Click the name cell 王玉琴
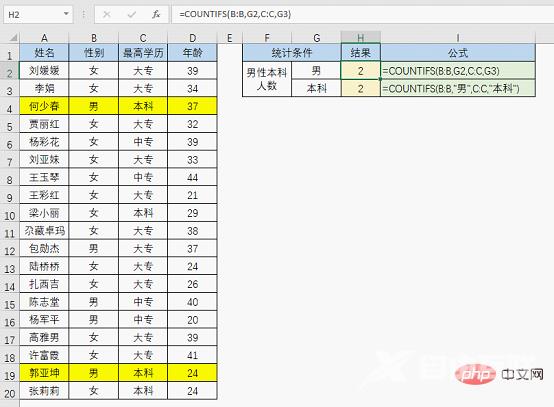This screenshot has height=407, width=554. tap(44, 177)
